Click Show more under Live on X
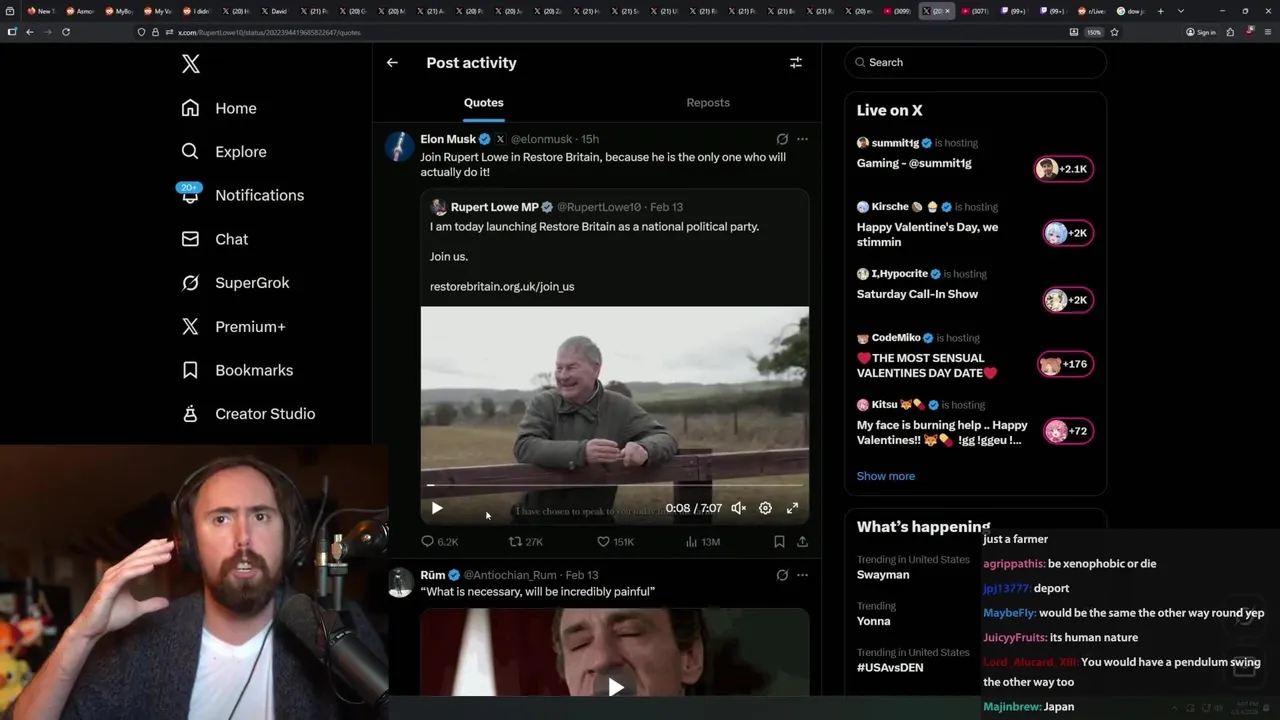This screenshot has width=1280, height=720. click(886, 476)
